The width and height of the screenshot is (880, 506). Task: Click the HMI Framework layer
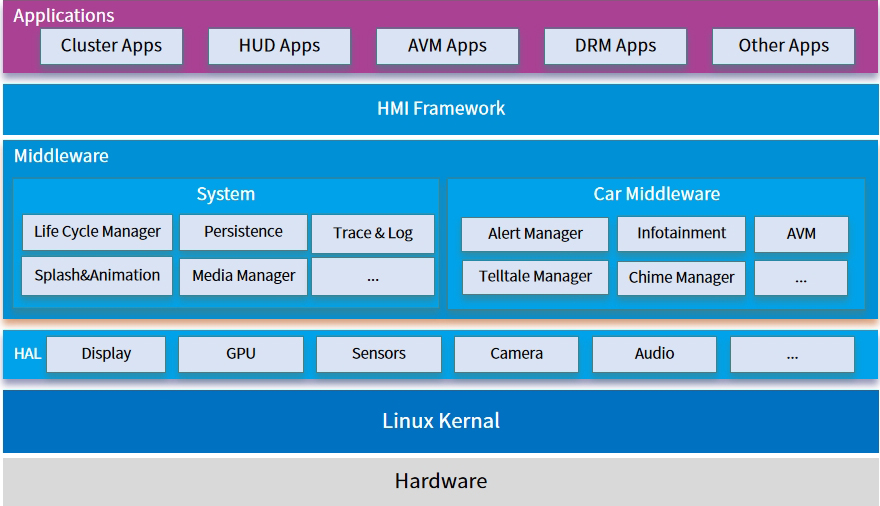[441, 109]
